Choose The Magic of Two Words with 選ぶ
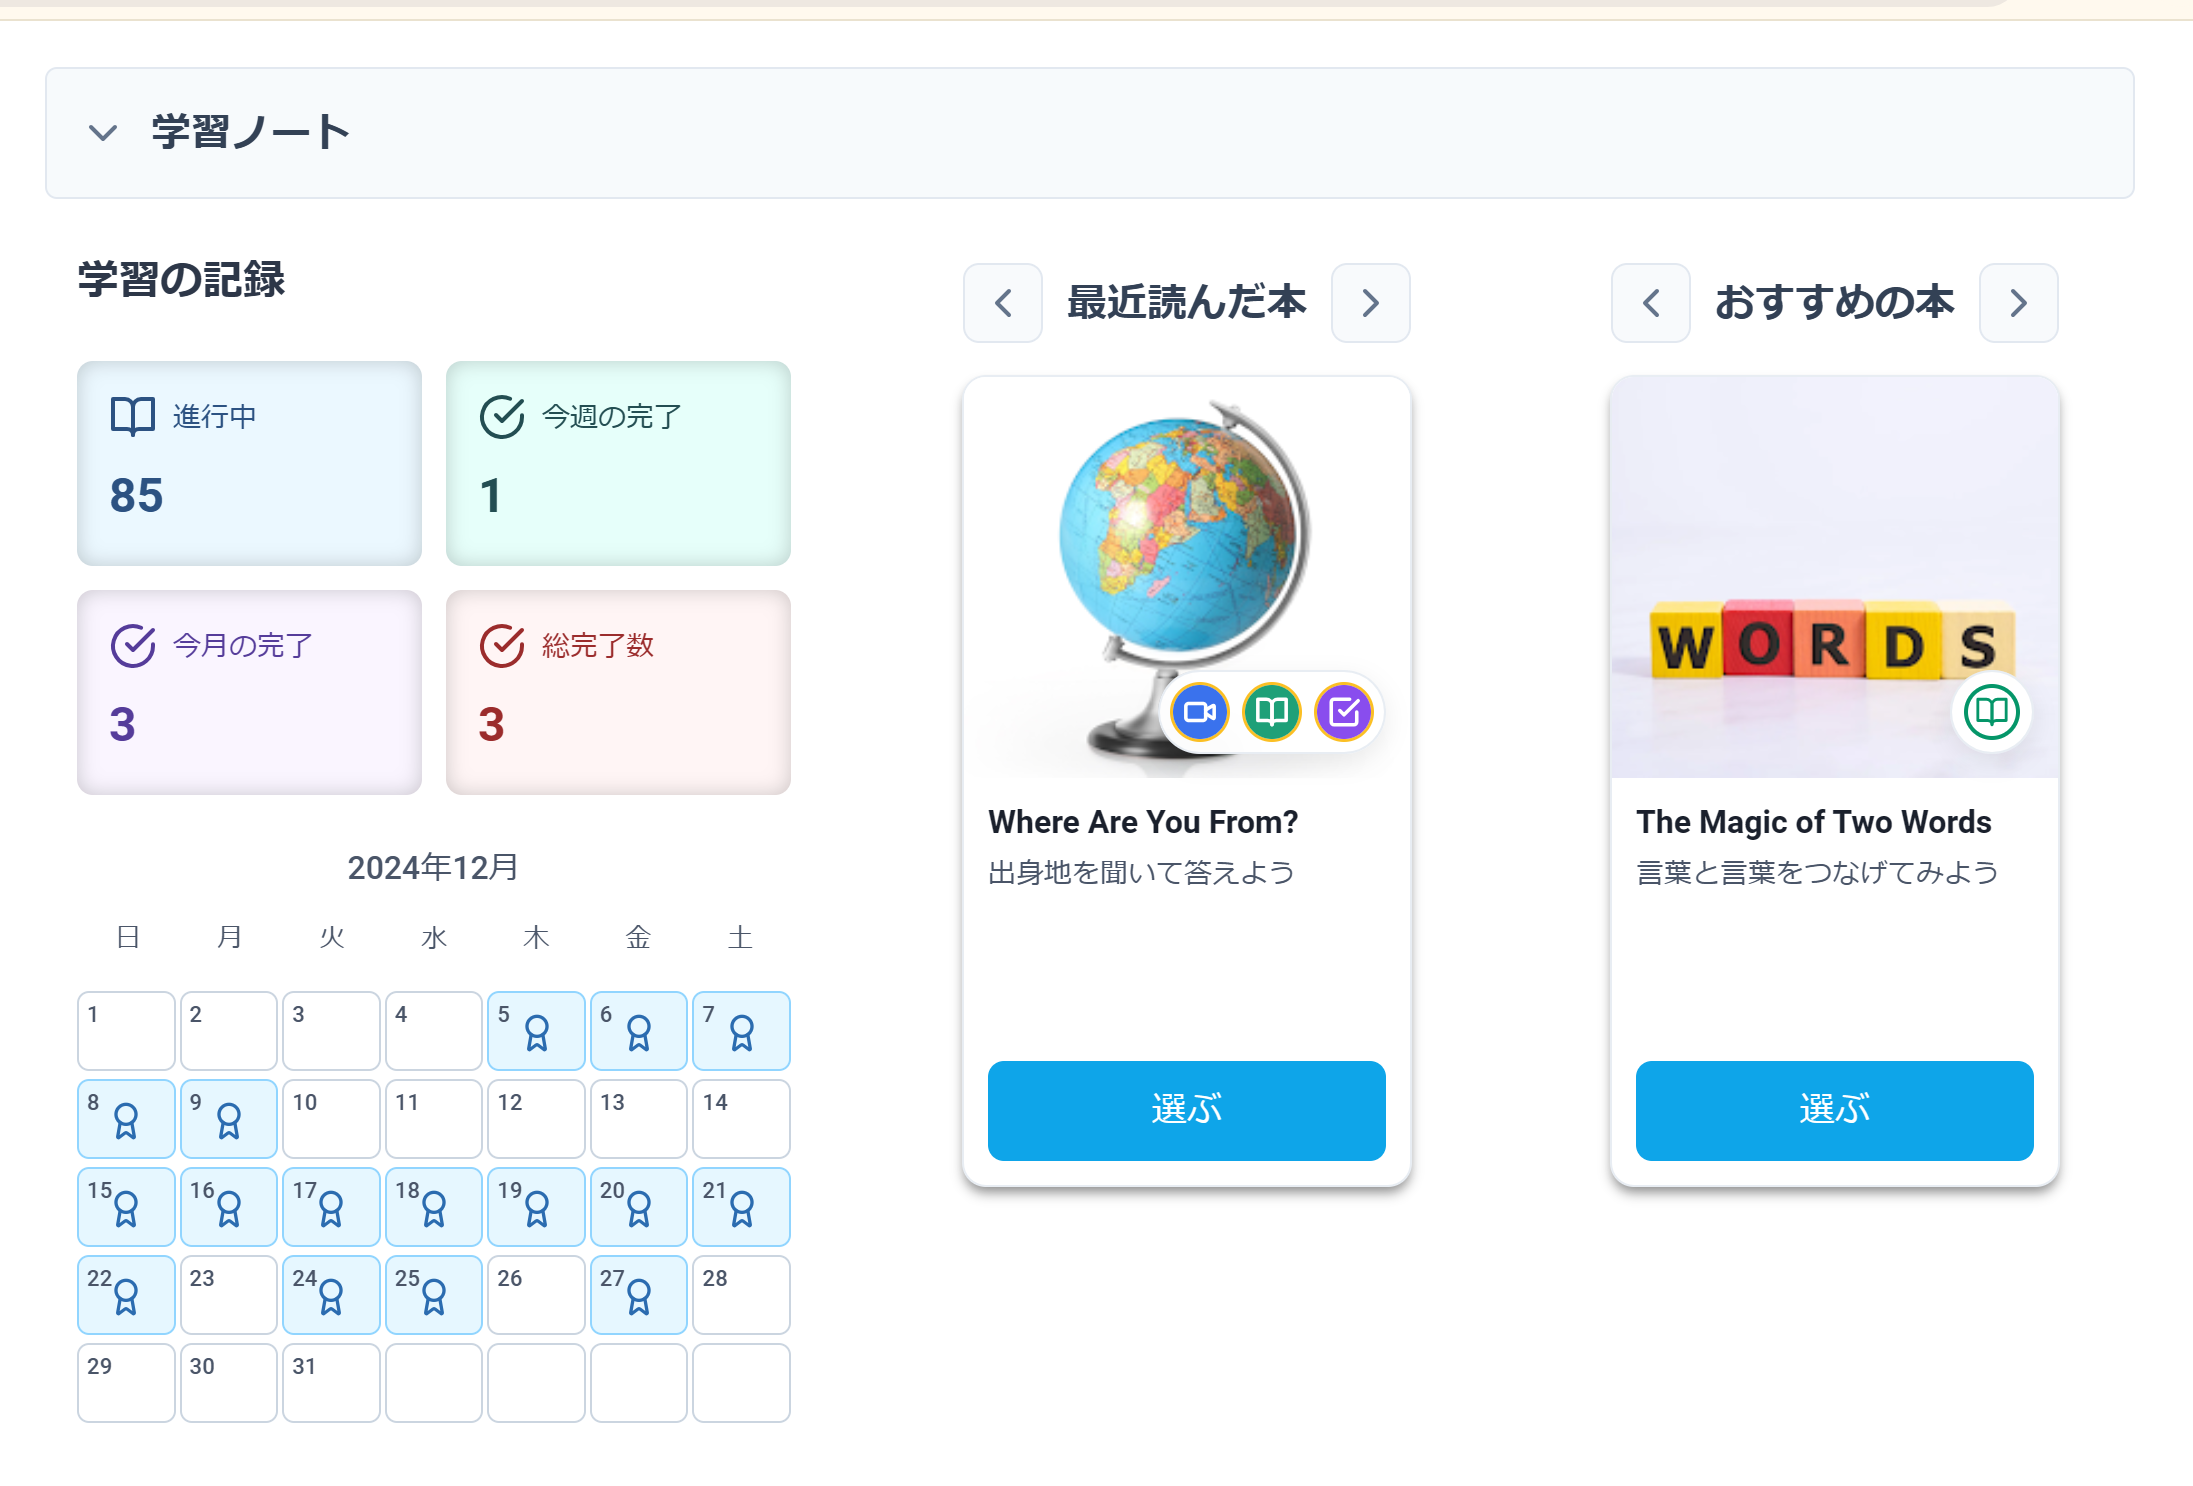Image resolution: width=2193 pixels, height=1486 pixels. pyautogui.click(x=1835, y=1110)
